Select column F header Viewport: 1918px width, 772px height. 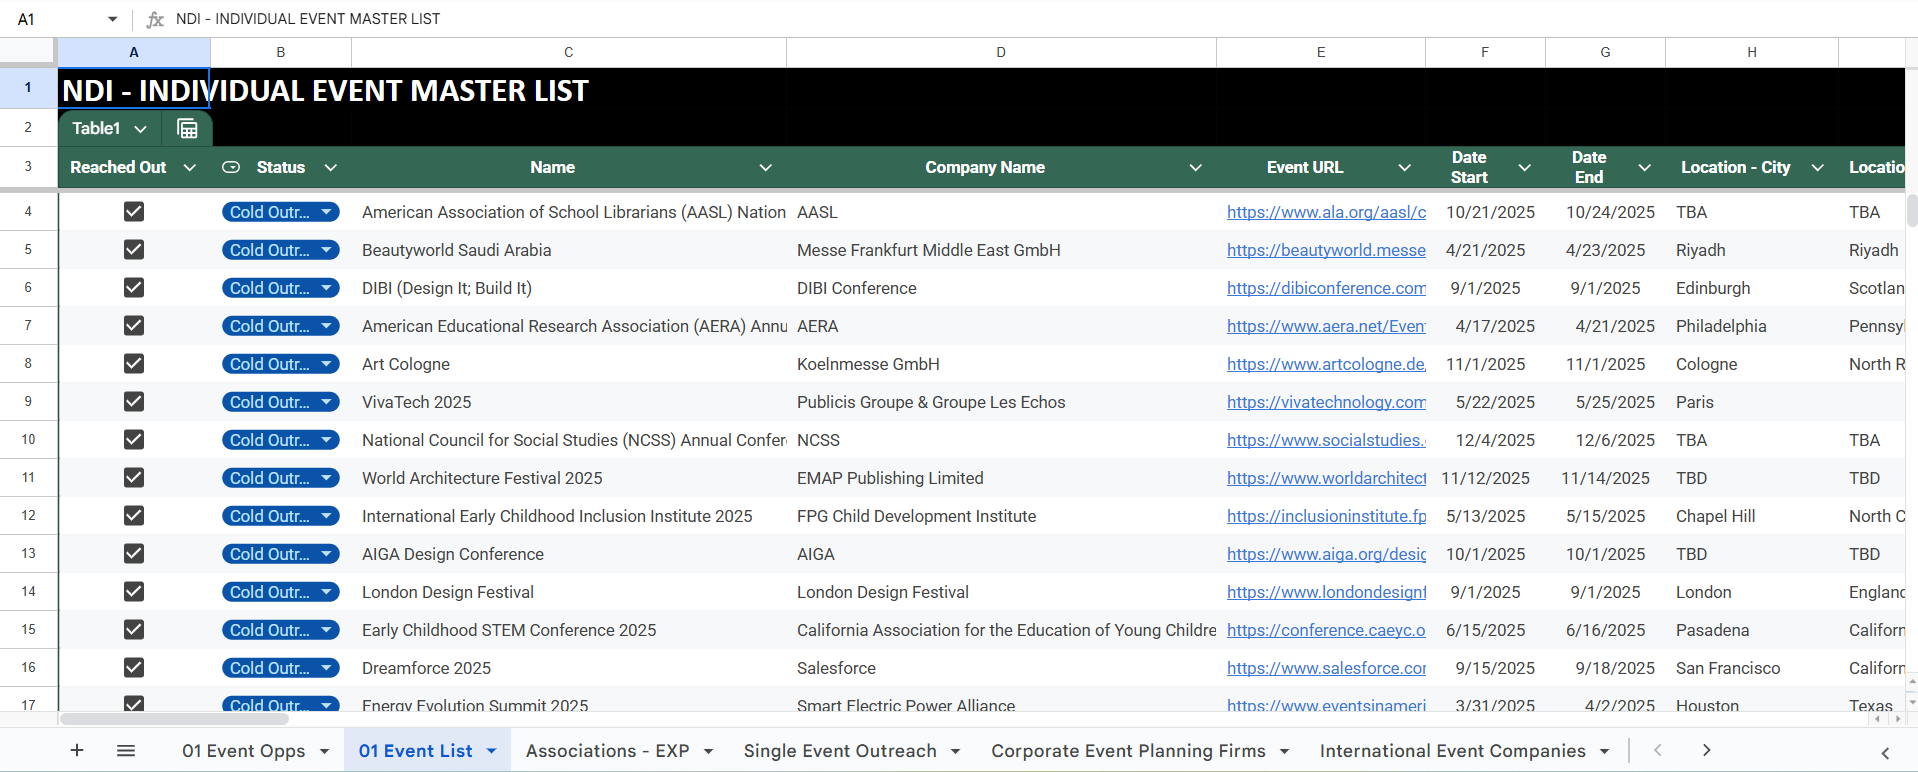click(x=1485, y=52)
